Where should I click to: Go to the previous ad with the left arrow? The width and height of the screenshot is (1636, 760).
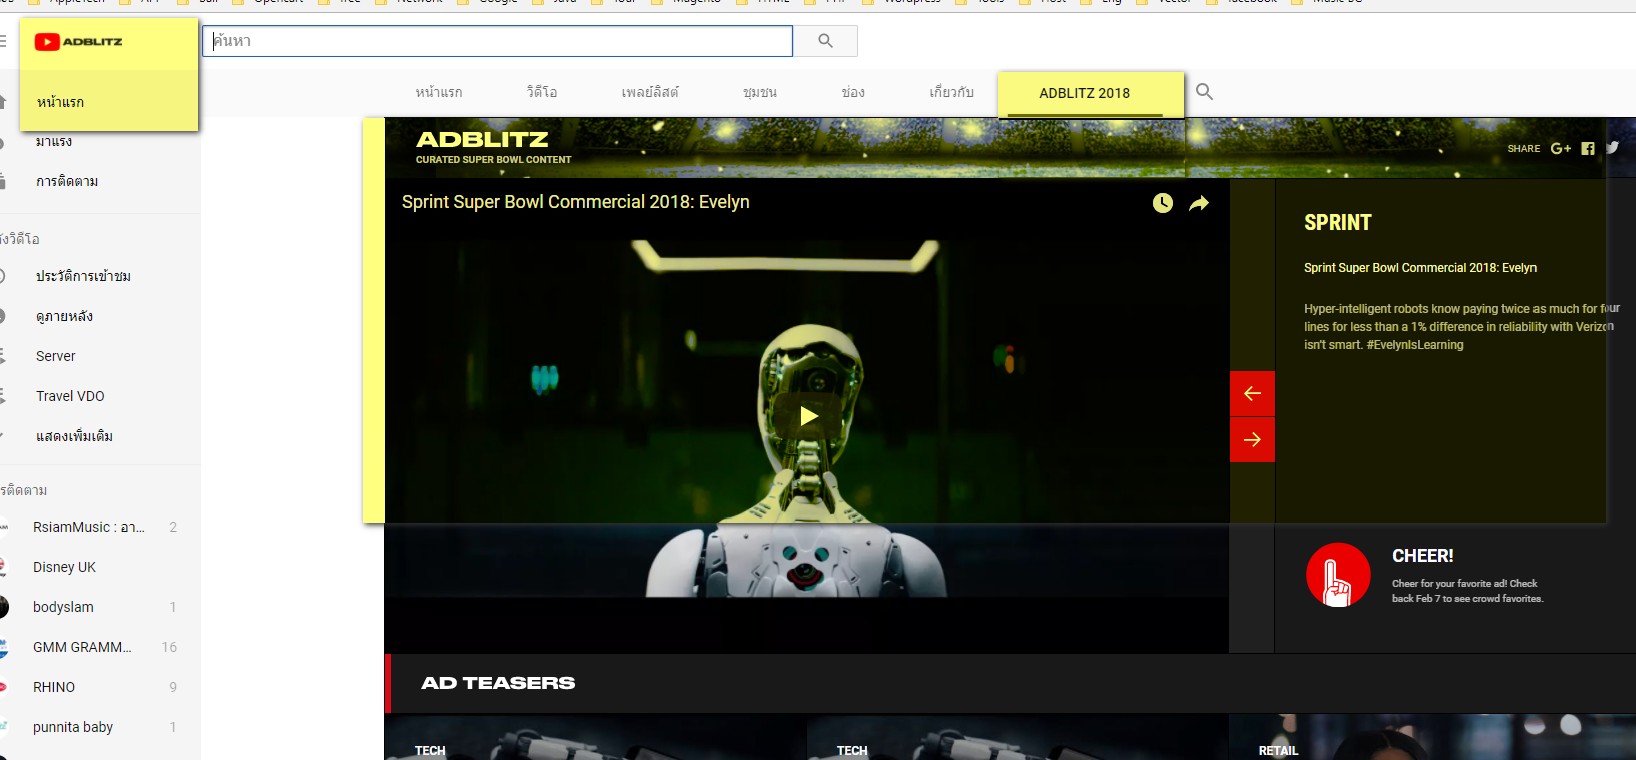[x=1252, y=394]
